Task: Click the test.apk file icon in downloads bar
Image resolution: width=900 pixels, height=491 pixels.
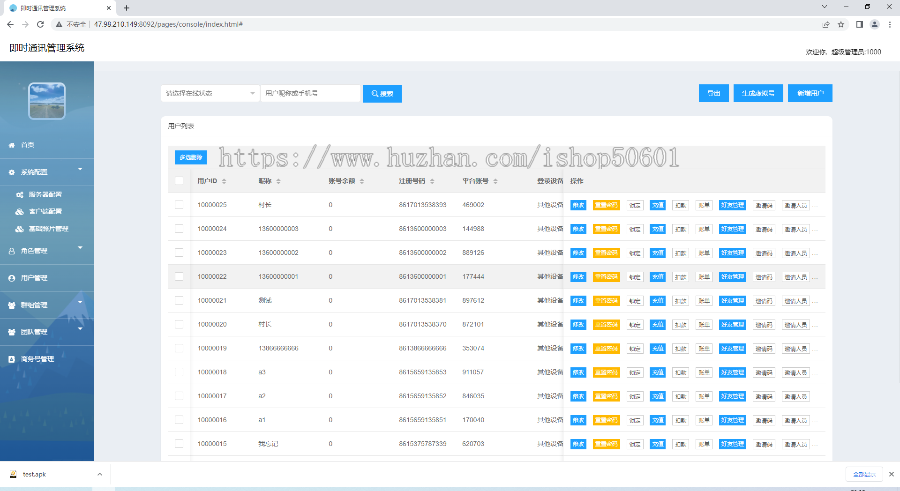Action: click(x=13, y=474)
